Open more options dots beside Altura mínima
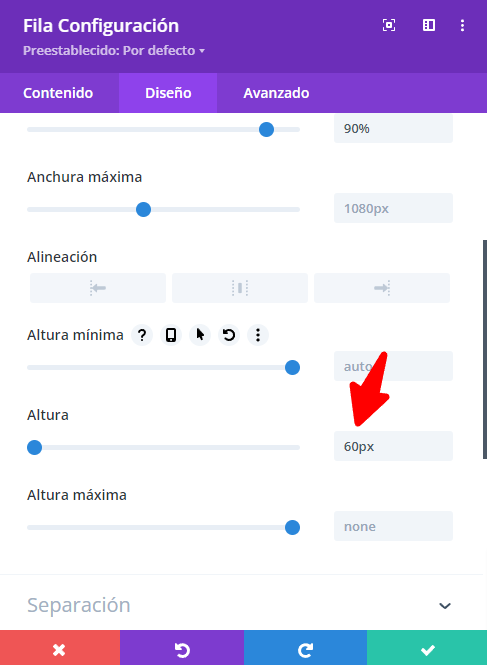This screenshot has width=487, height=665. (258, 335)
